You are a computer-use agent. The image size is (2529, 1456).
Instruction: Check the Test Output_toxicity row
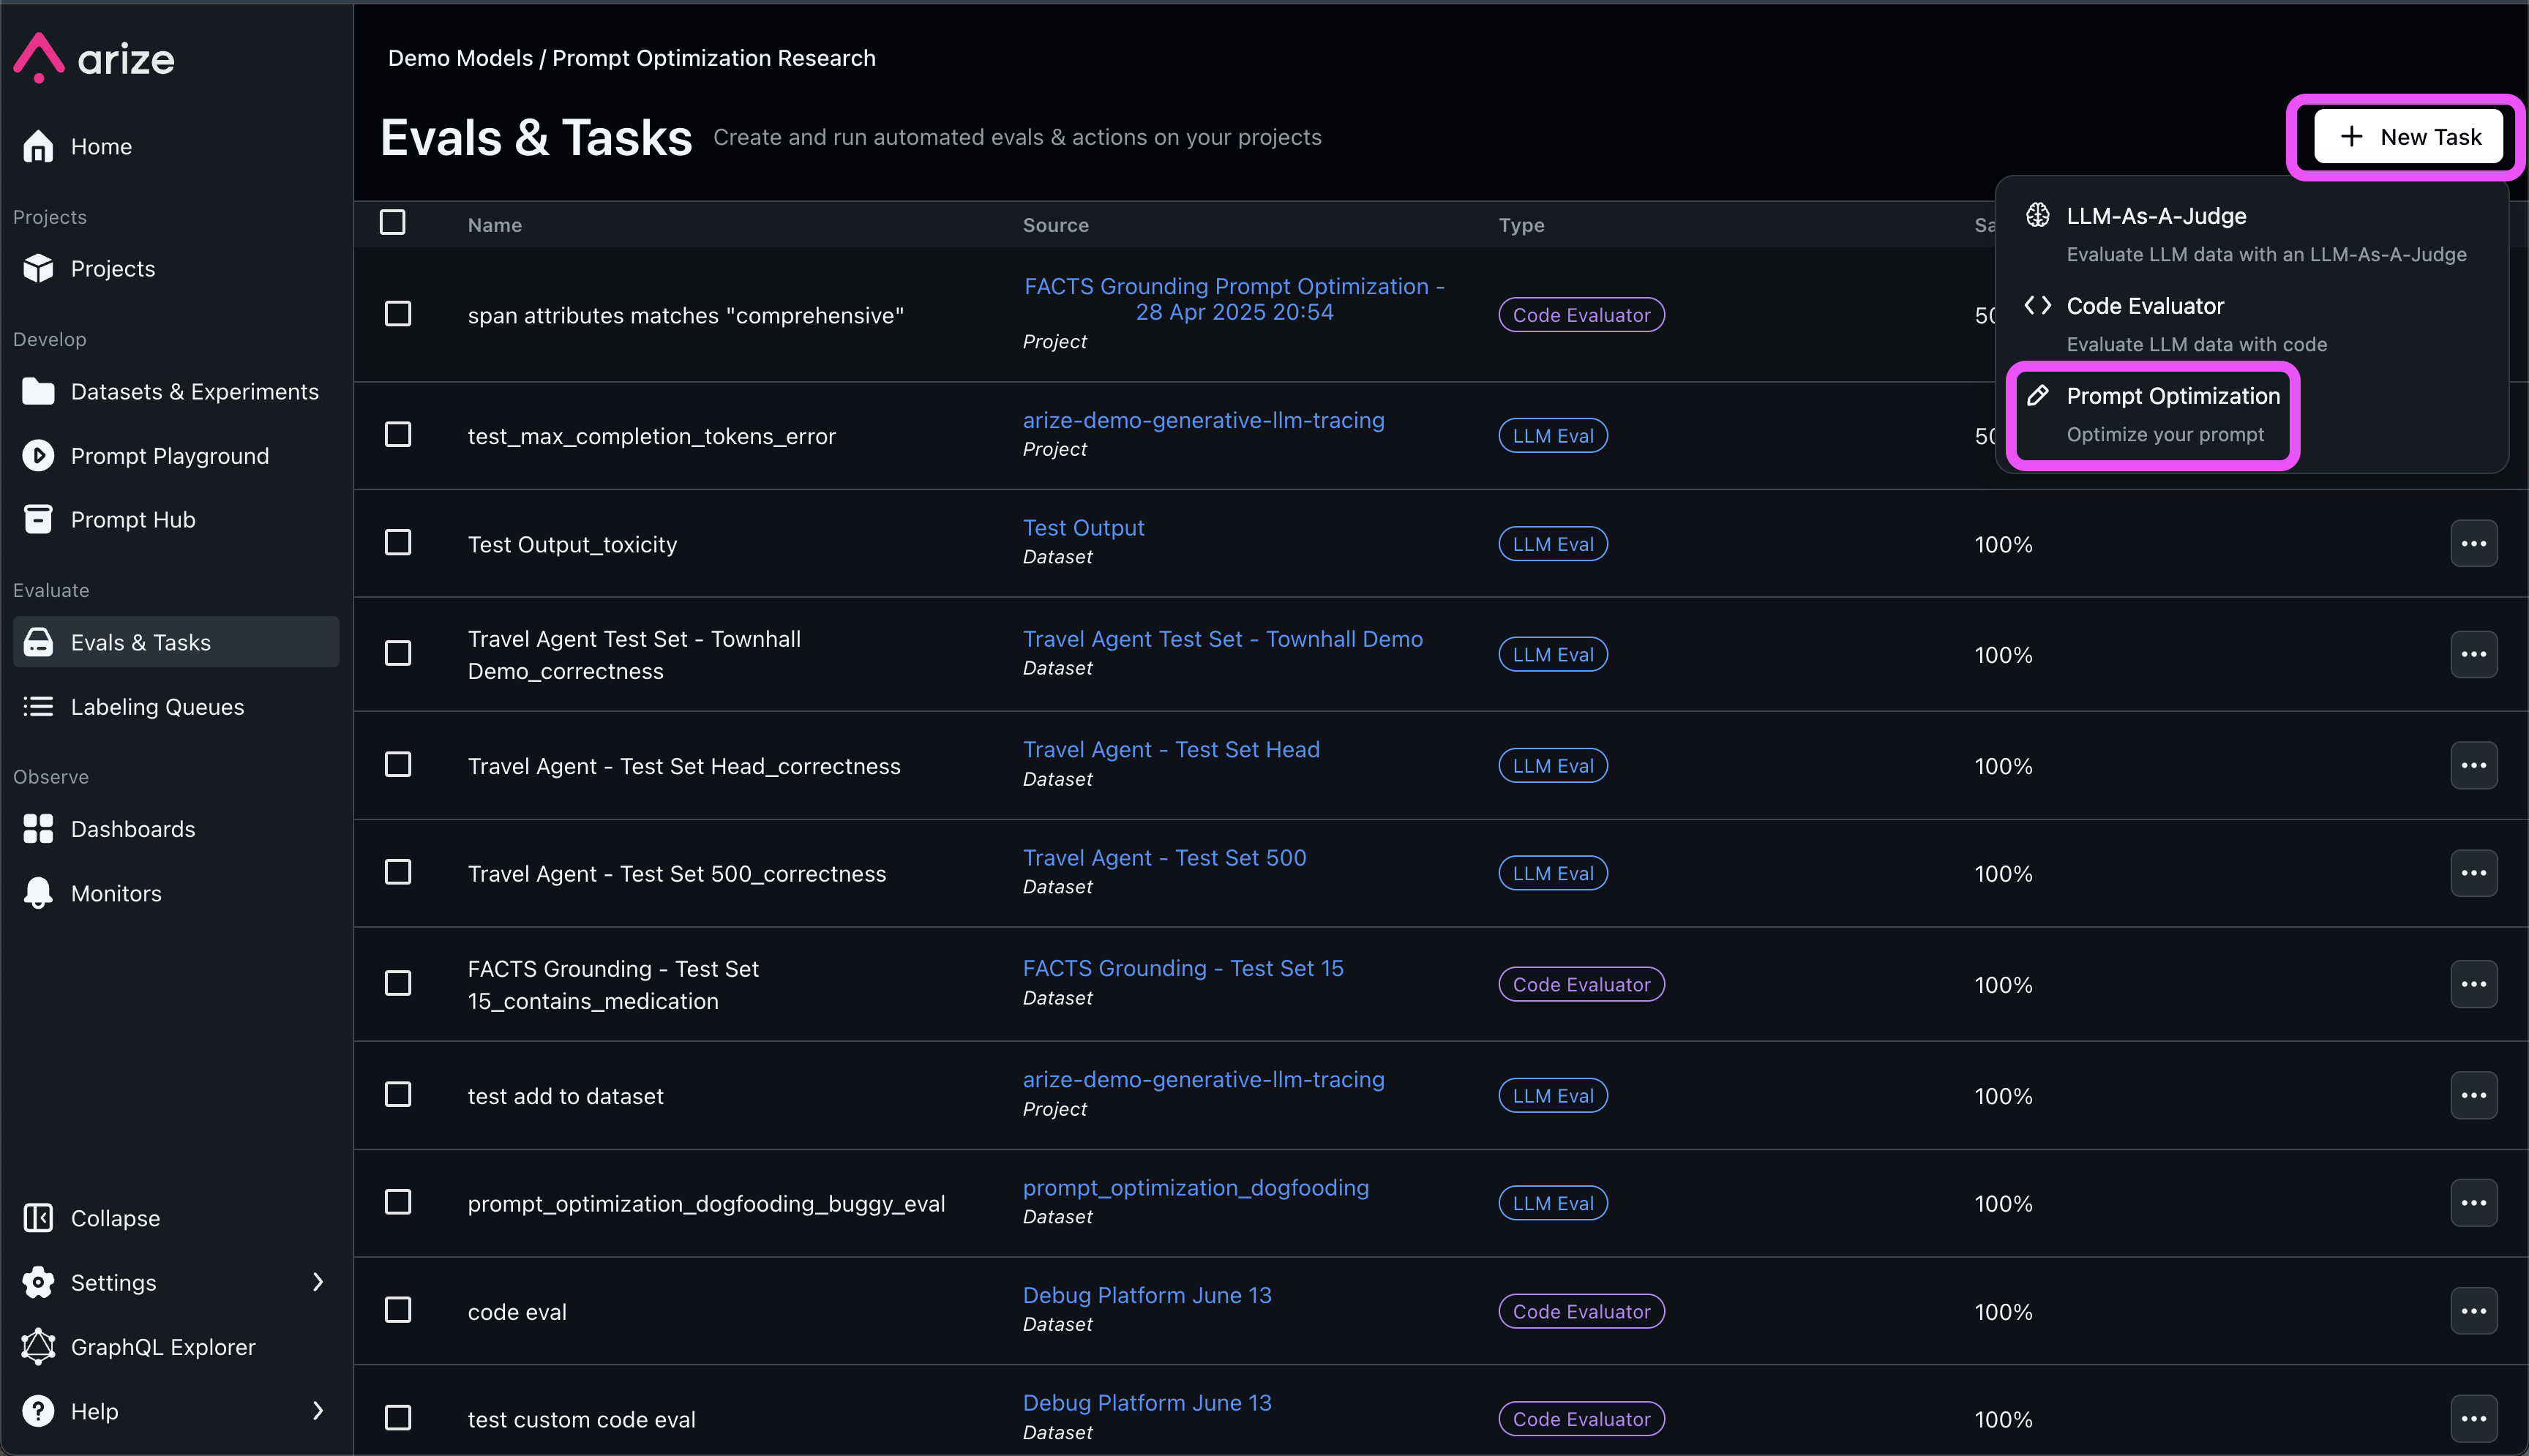(397, 542)
